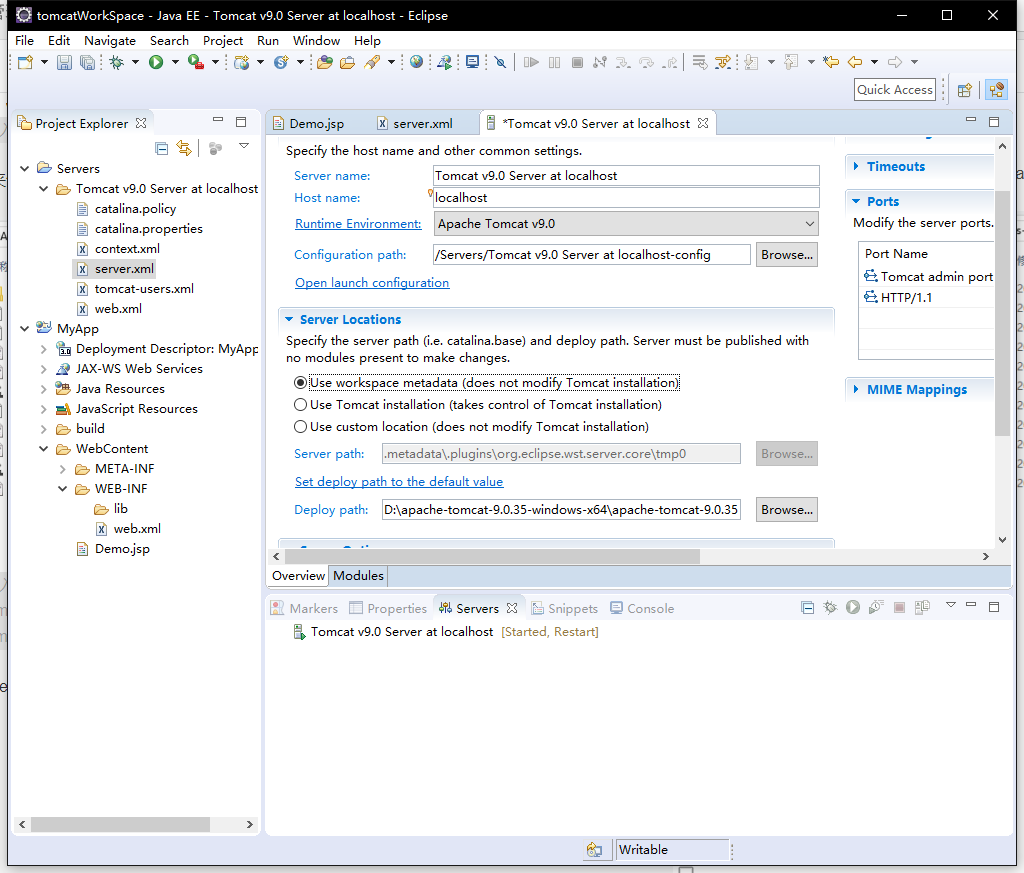The width and height of the screenshot is (1024, 873).
Task: Save the editor with the floppy icon
Action: [64, 62]
